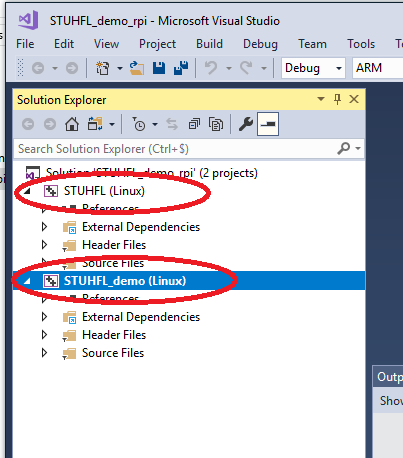Open the Undo history dropdown arrow
The width and height of the screenshot is (403, 458).
point(229,68)
